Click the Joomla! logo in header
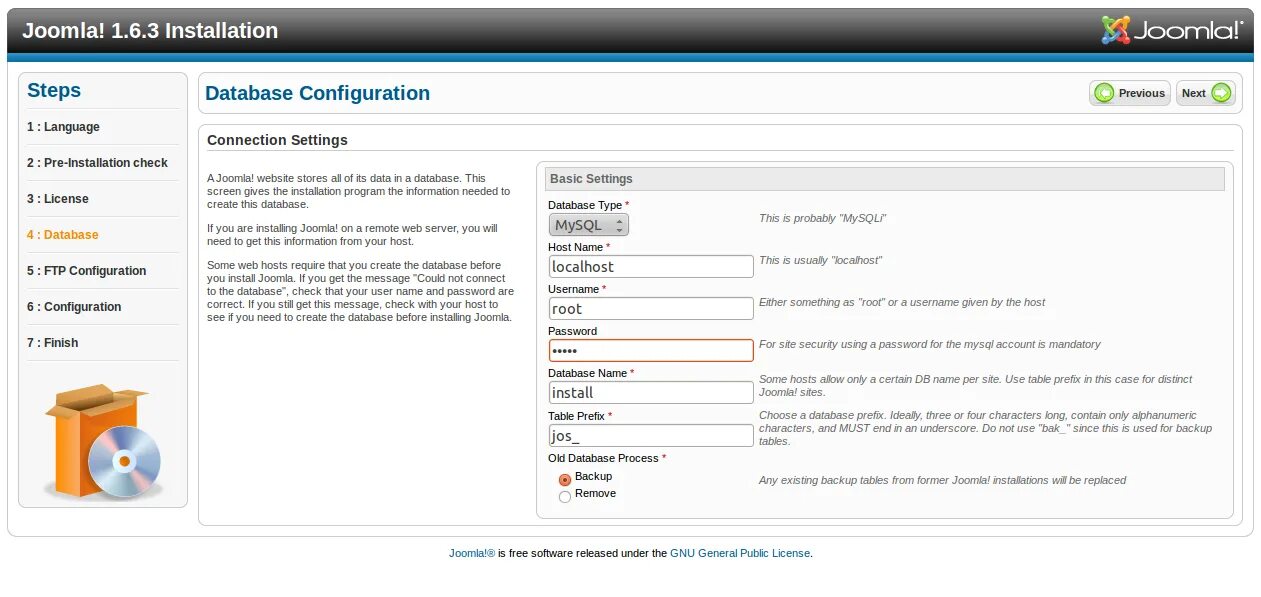Image resolution: width=1261 pixels, height=597 pixels. pyautogui.click(x=1172, y=30)
